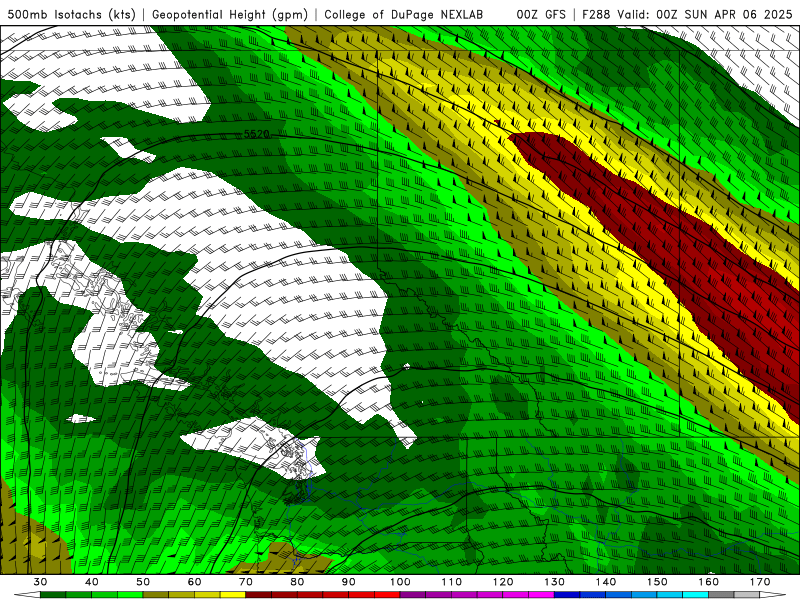Click the legend value 160
Viewport: 800px width, 600px height.
(709, 582)
